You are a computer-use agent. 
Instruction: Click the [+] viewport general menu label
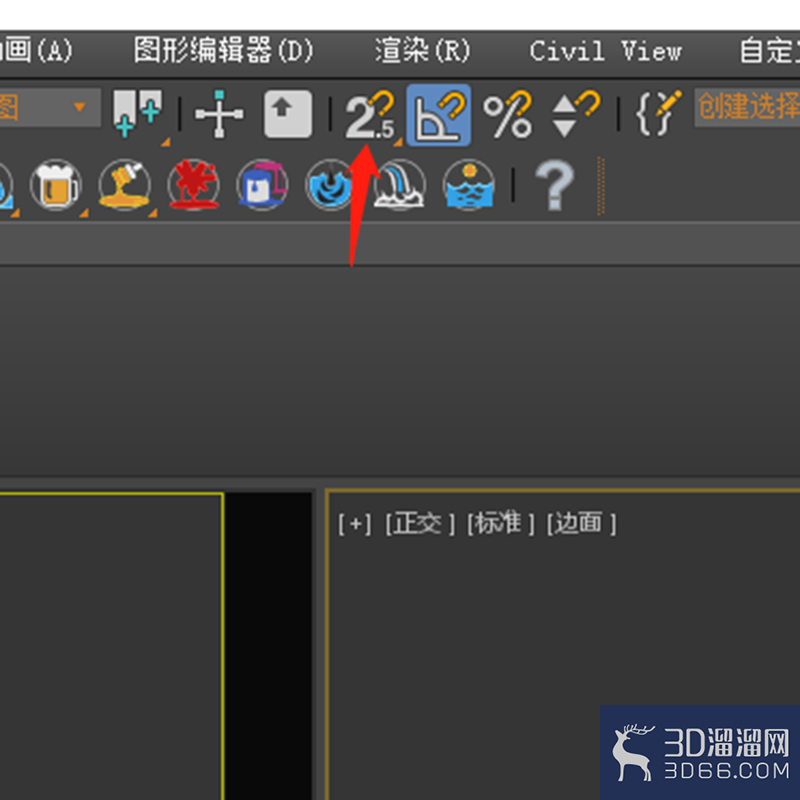click(355, 524)
